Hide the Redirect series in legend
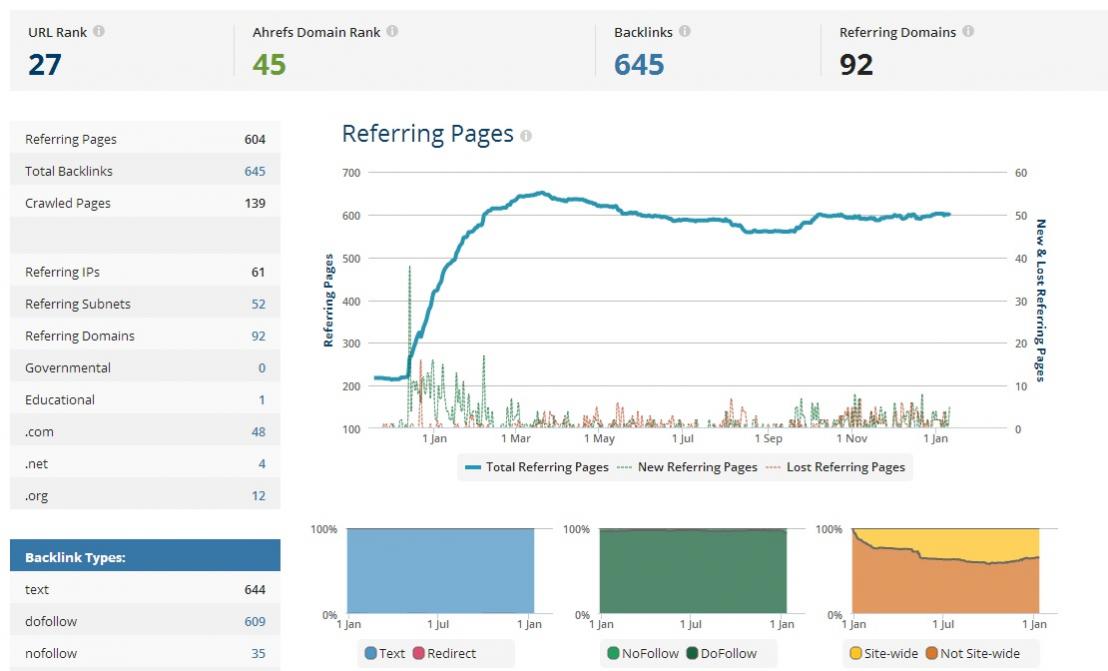 [x=444, y=653]
